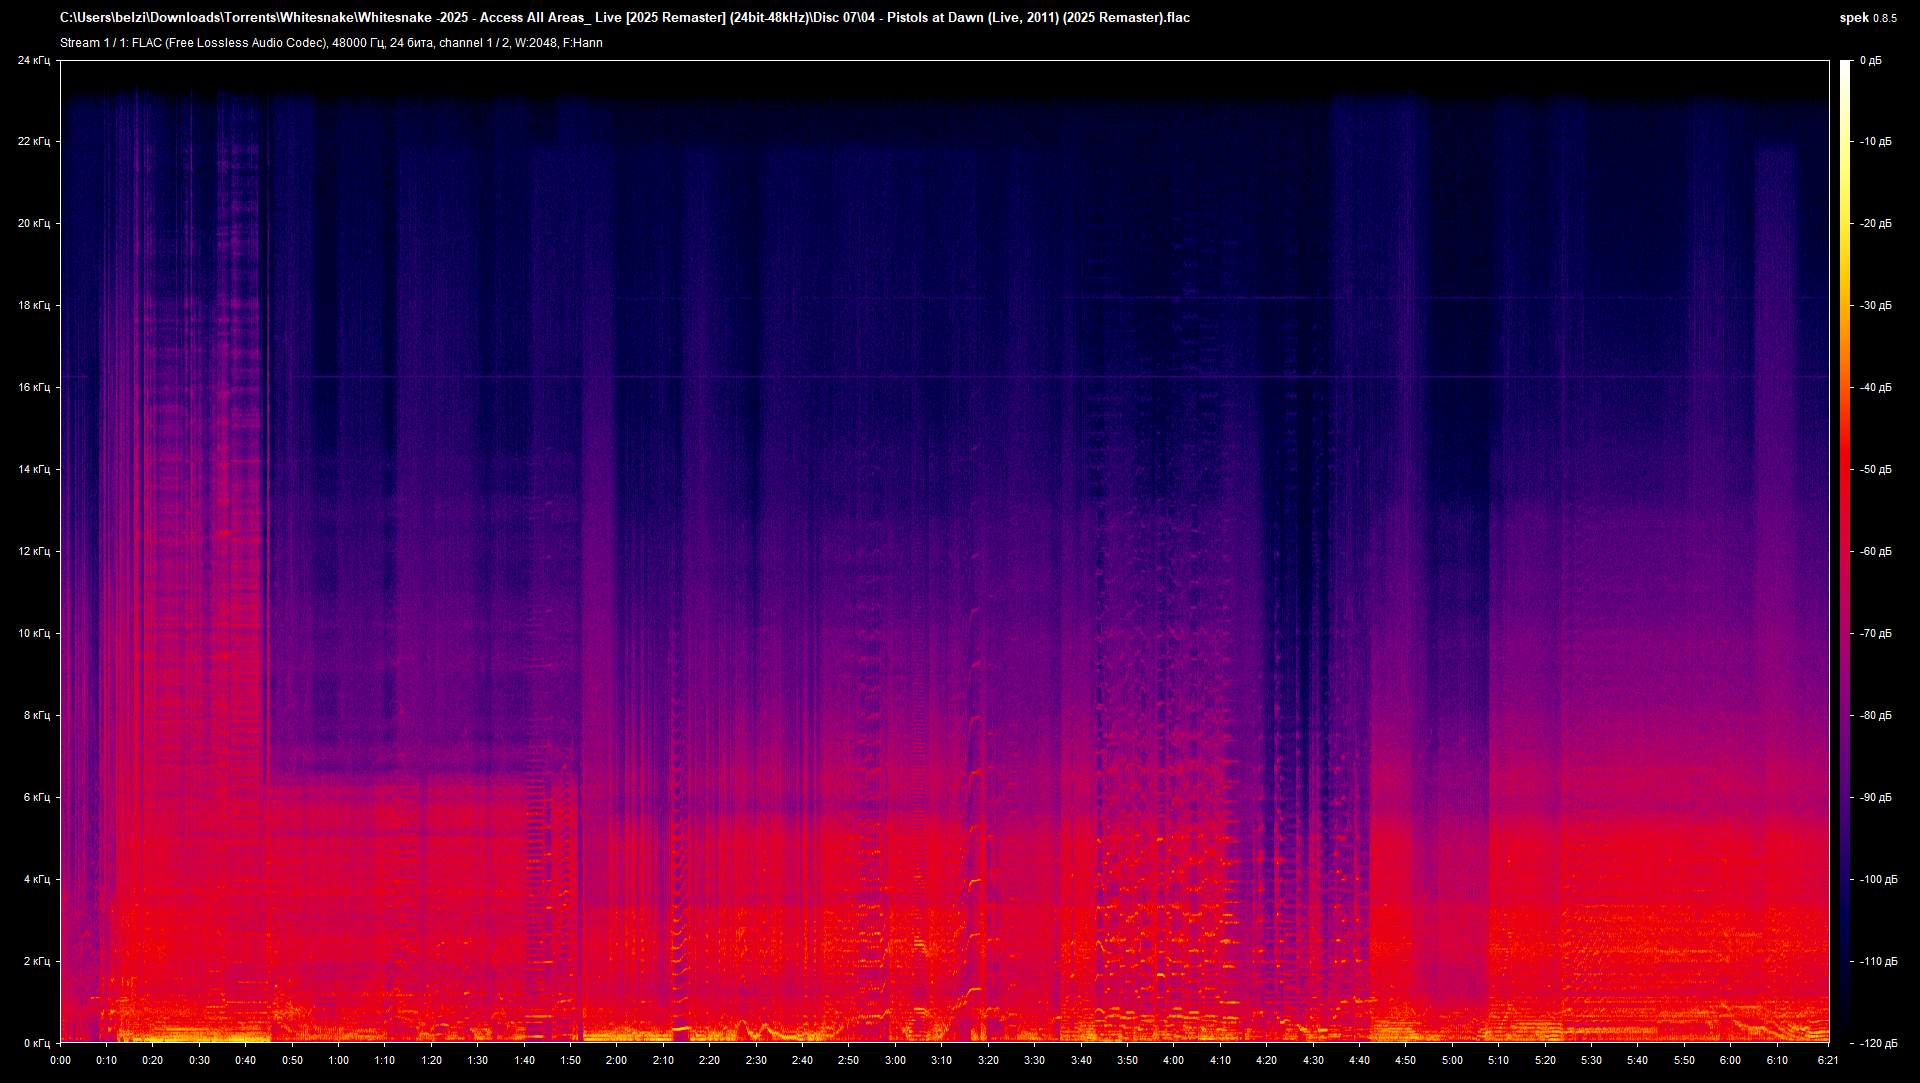Click the Stream 1 / 1 codec info line
The height and width of the screenshot is (1083, 1920).
(331, 43)
